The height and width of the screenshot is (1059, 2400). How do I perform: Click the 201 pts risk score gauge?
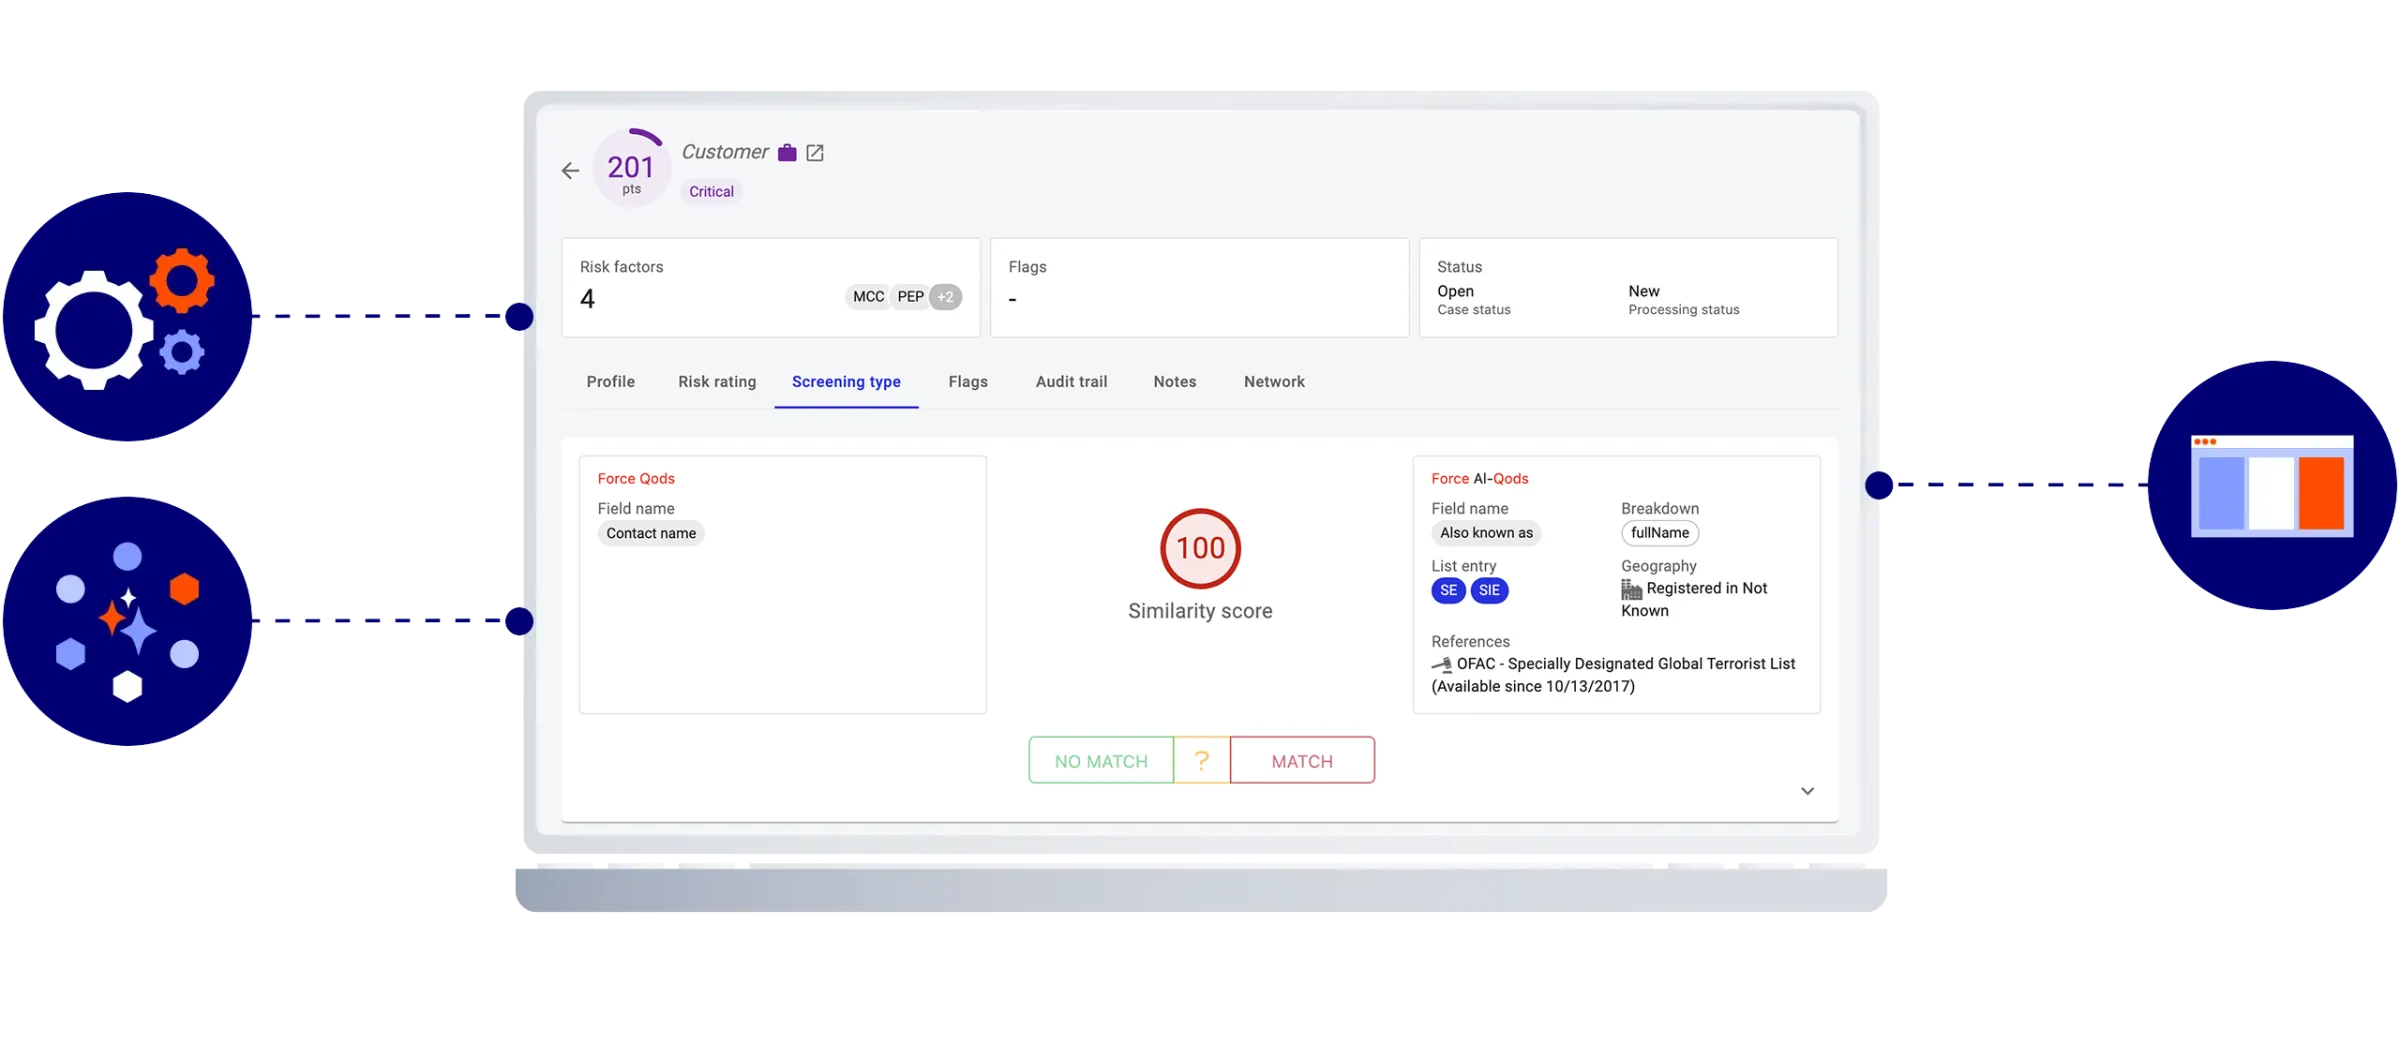631,169
